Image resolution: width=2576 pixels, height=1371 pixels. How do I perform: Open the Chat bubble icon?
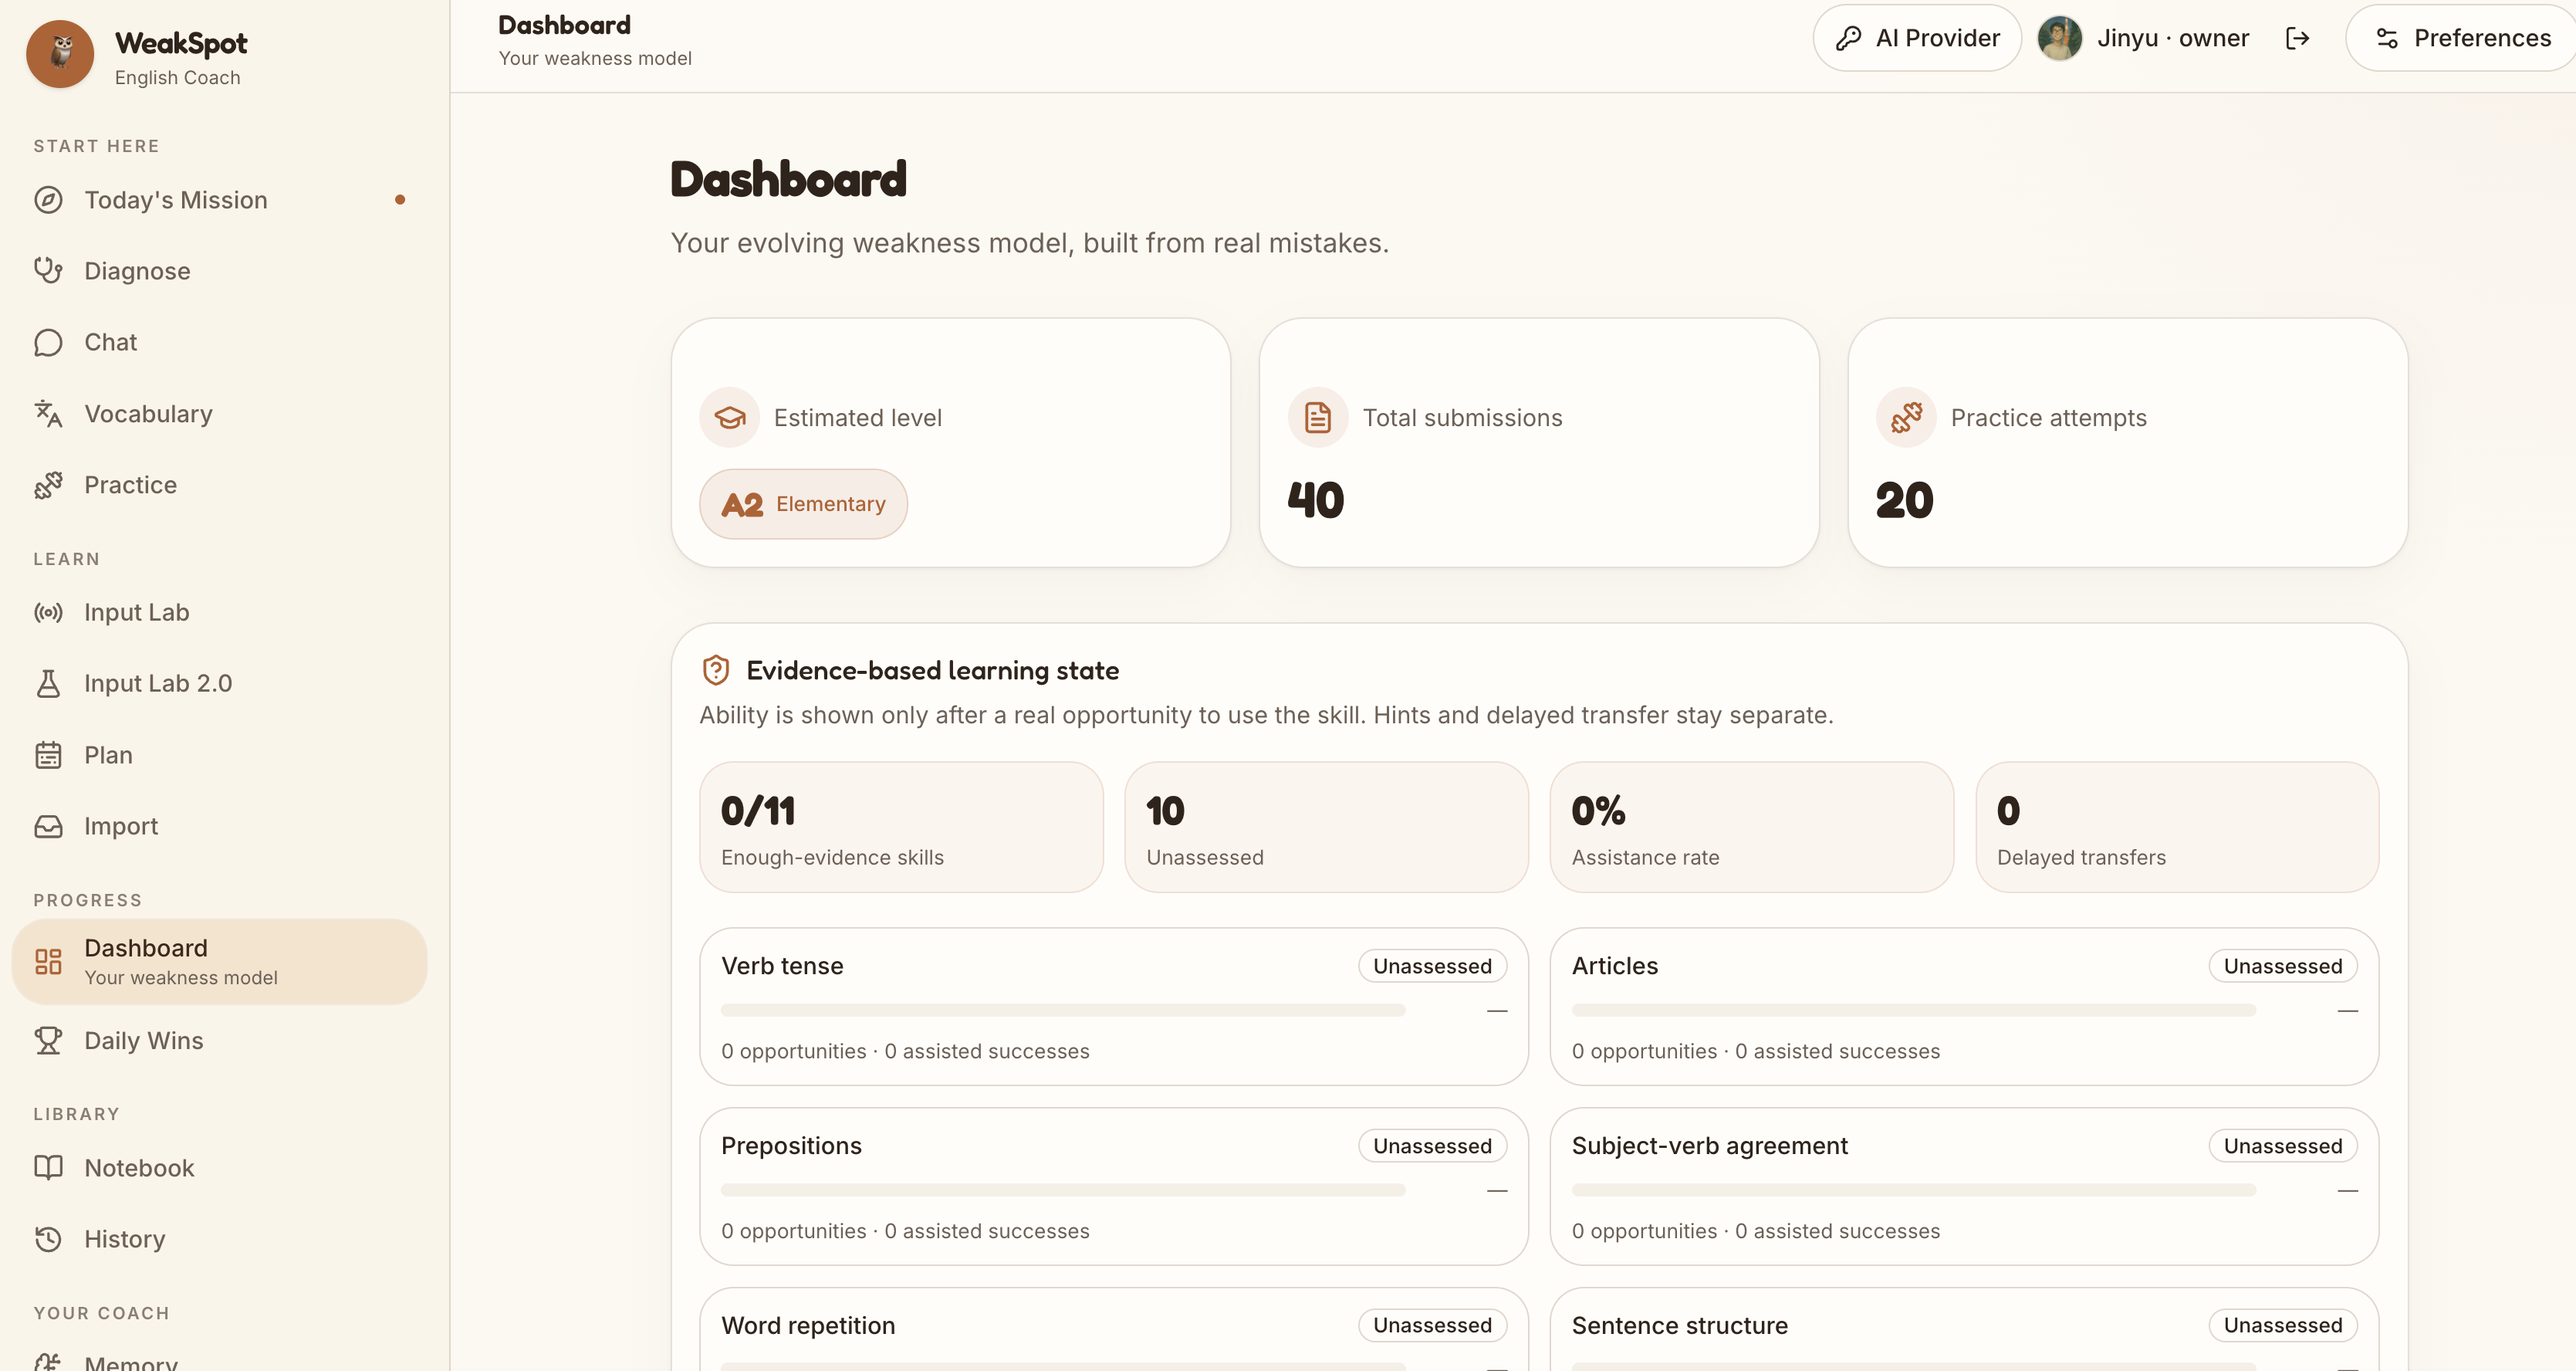click(48, 342)
